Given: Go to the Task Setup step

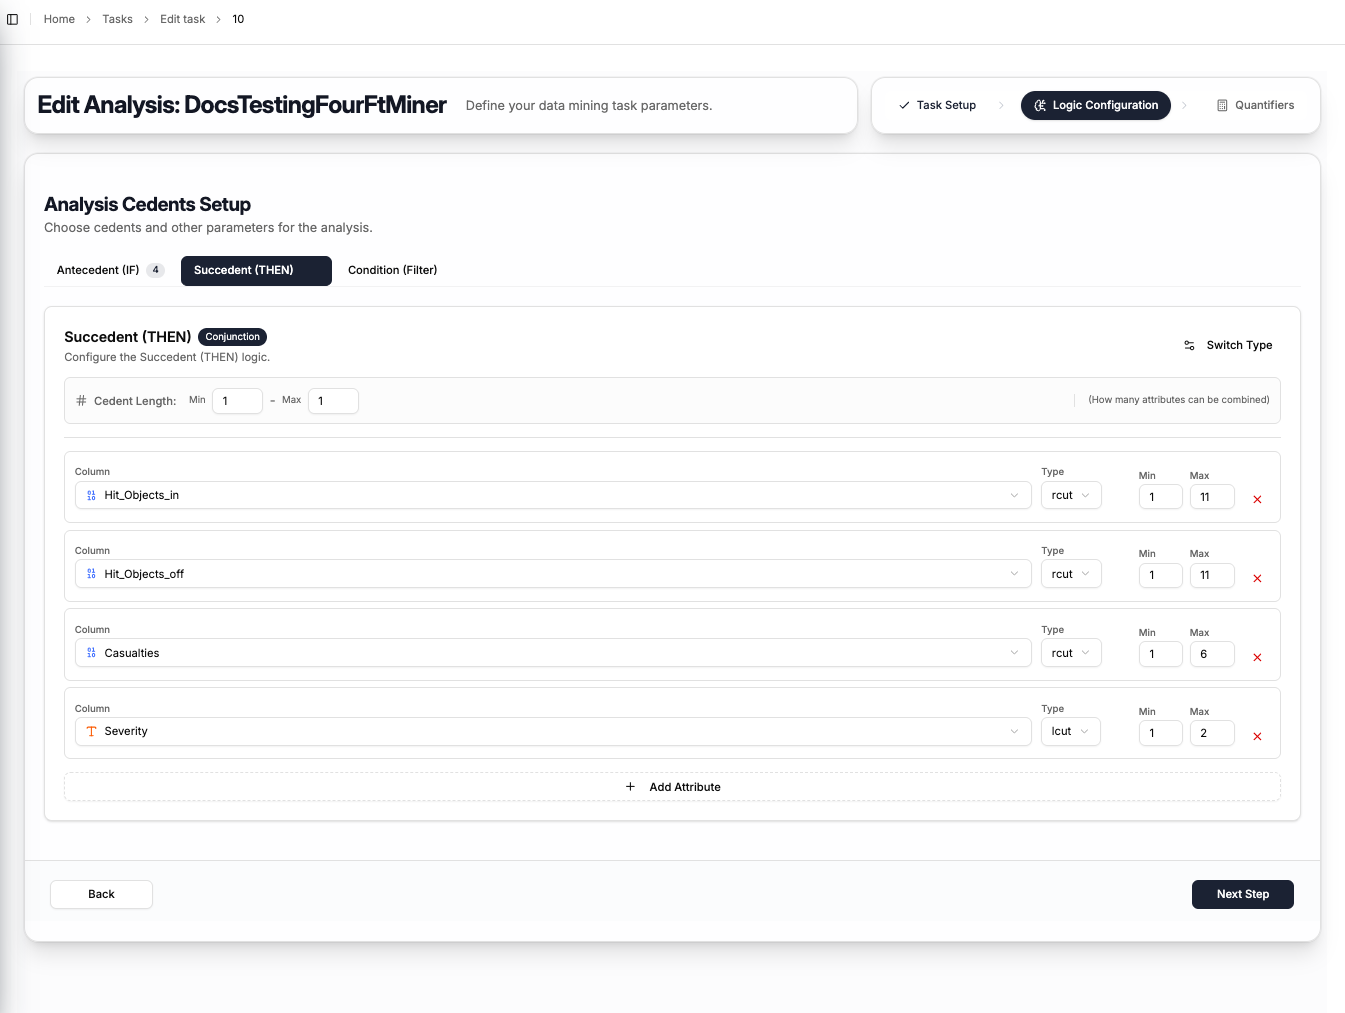Looking at the screenshot, I should pos(937,105).
